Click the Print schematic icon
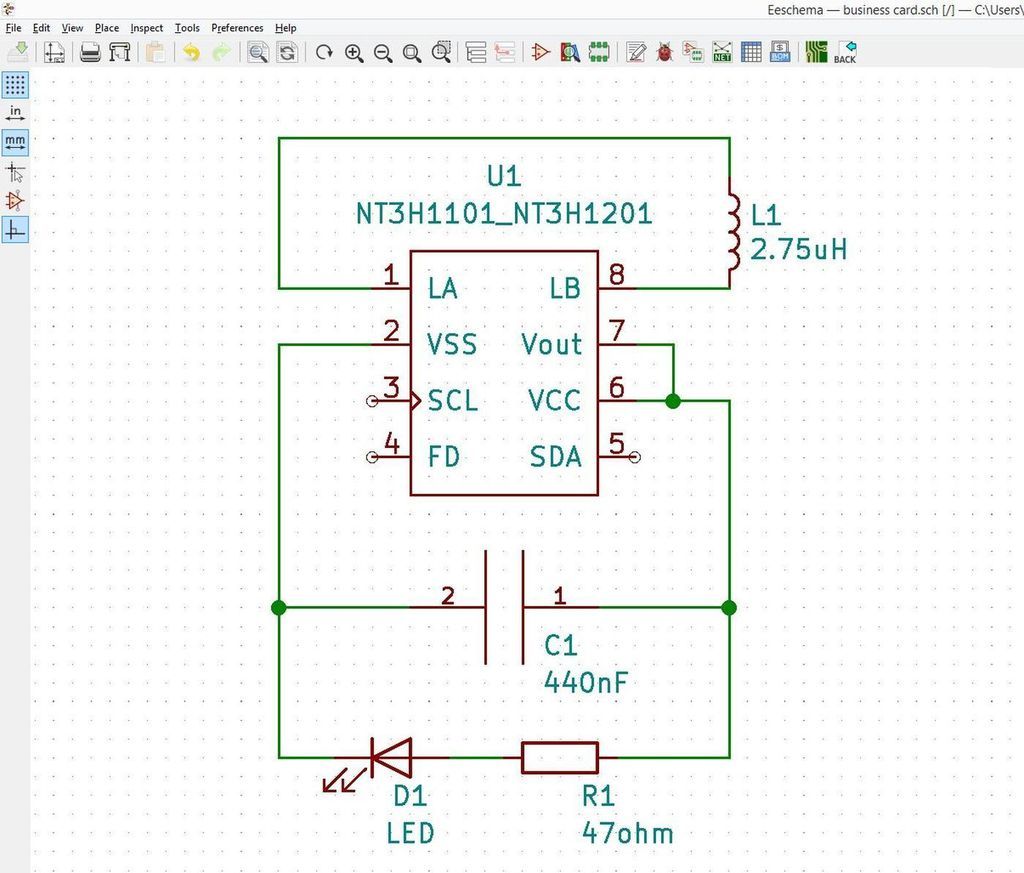This screenshot has width=1024, height=873. coord(90,52)
